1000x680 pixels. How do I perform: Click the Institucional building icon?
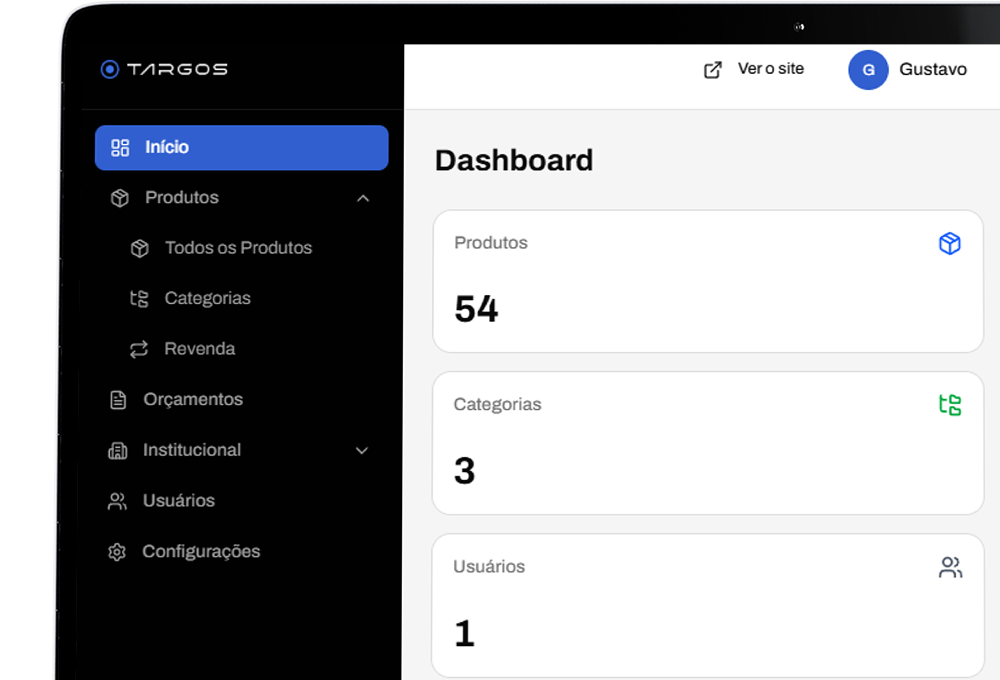point(118,450)
